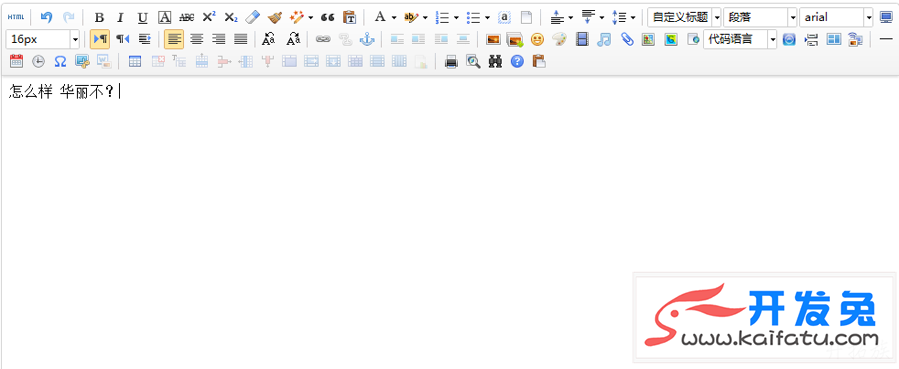Insert a hyperlink with chain icon

323,39
